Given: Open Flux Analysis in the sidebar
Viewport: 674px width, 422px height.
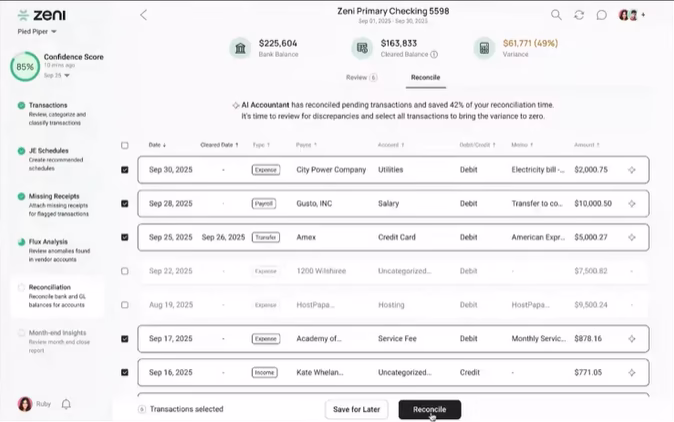Looking at the screenshot, I should pos(57,251).
